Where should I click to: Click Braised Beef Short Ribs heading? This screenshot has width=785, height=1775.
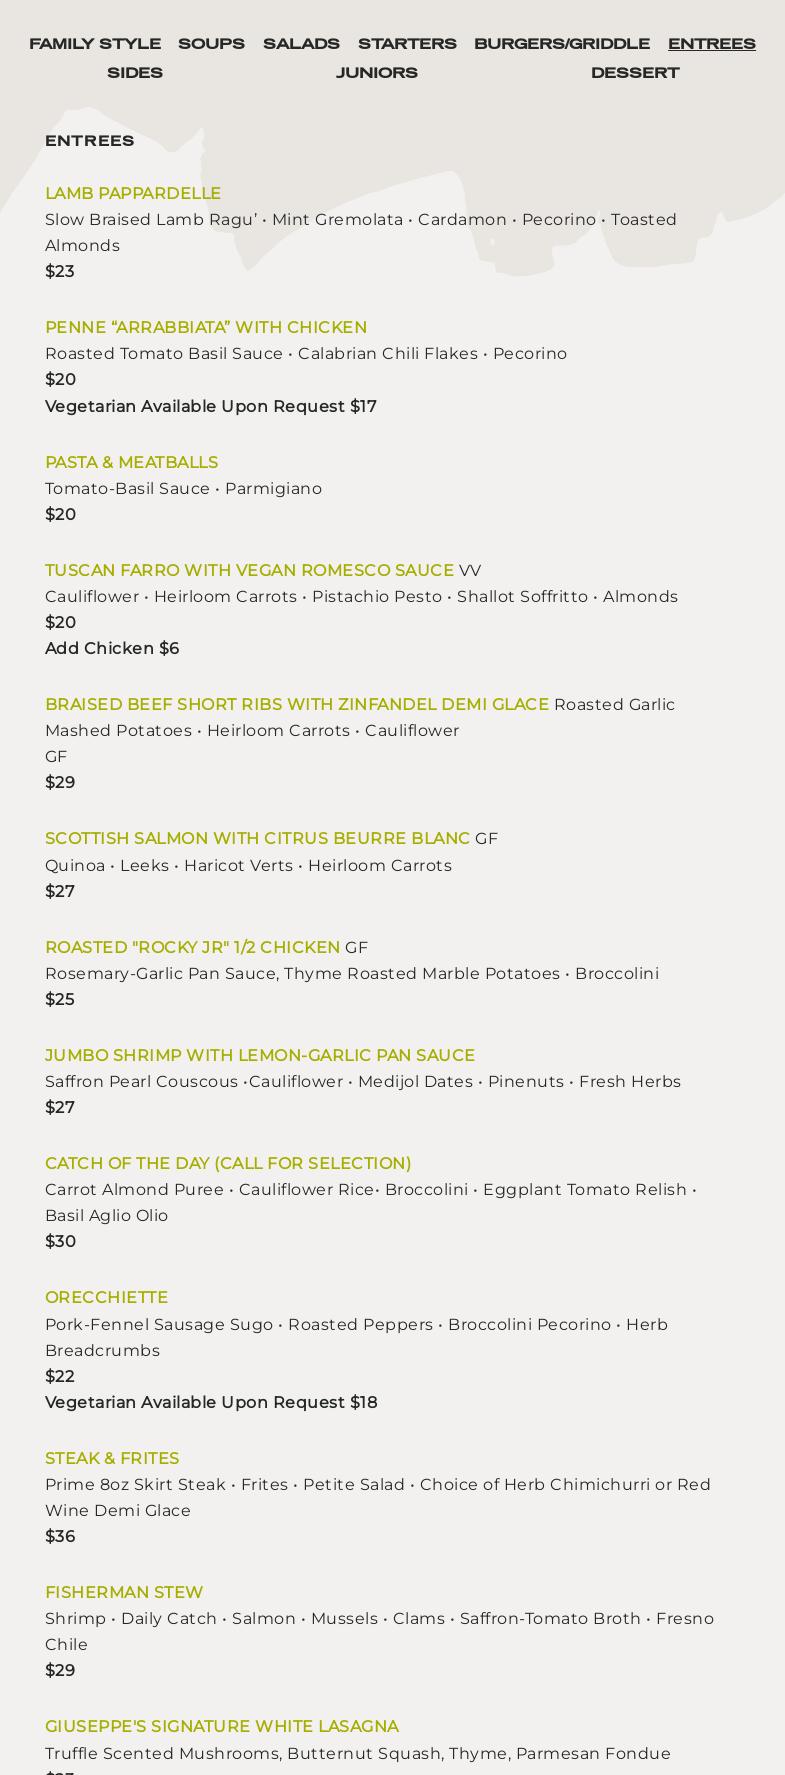pos(296,704)
